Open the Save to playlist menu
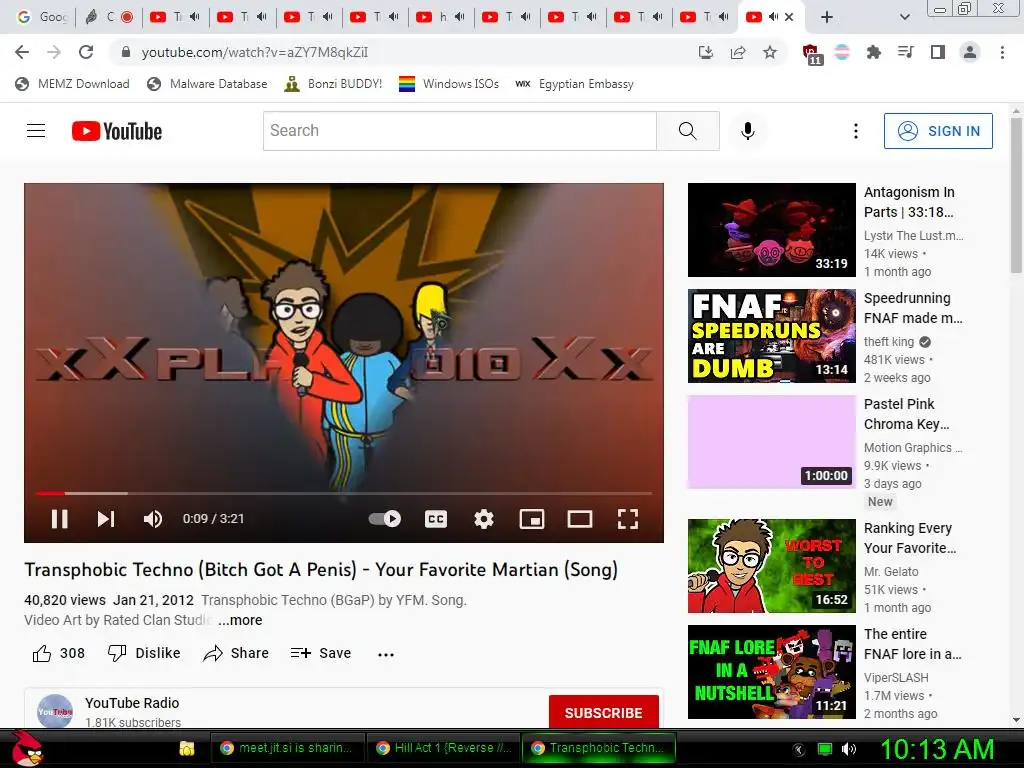1024x768 pixels. pos(321,653)
